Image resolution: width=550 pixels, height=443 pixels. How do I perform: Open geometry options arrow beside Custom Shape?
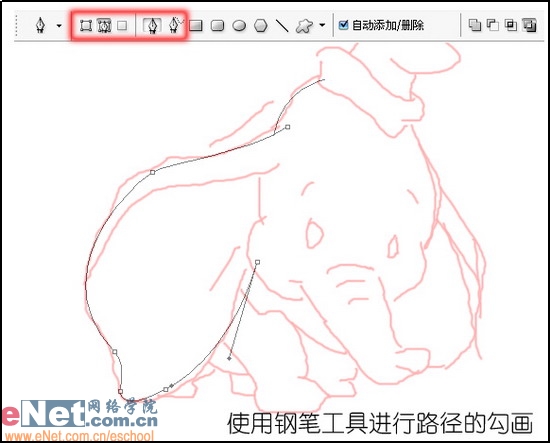[x=322, y=25]
